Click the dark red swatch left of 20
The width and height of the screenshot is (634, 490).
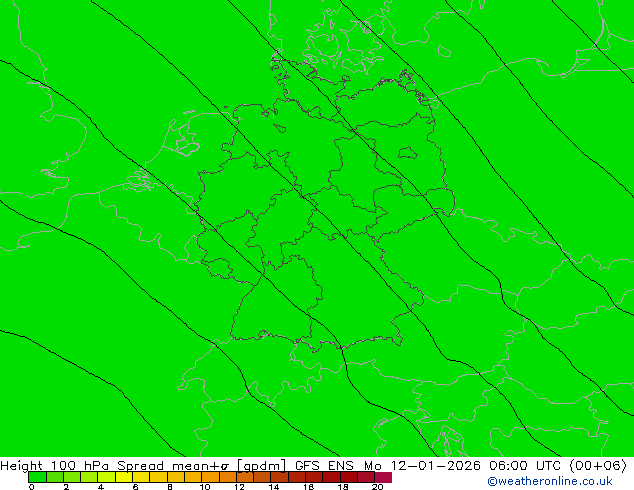[366, 477]
